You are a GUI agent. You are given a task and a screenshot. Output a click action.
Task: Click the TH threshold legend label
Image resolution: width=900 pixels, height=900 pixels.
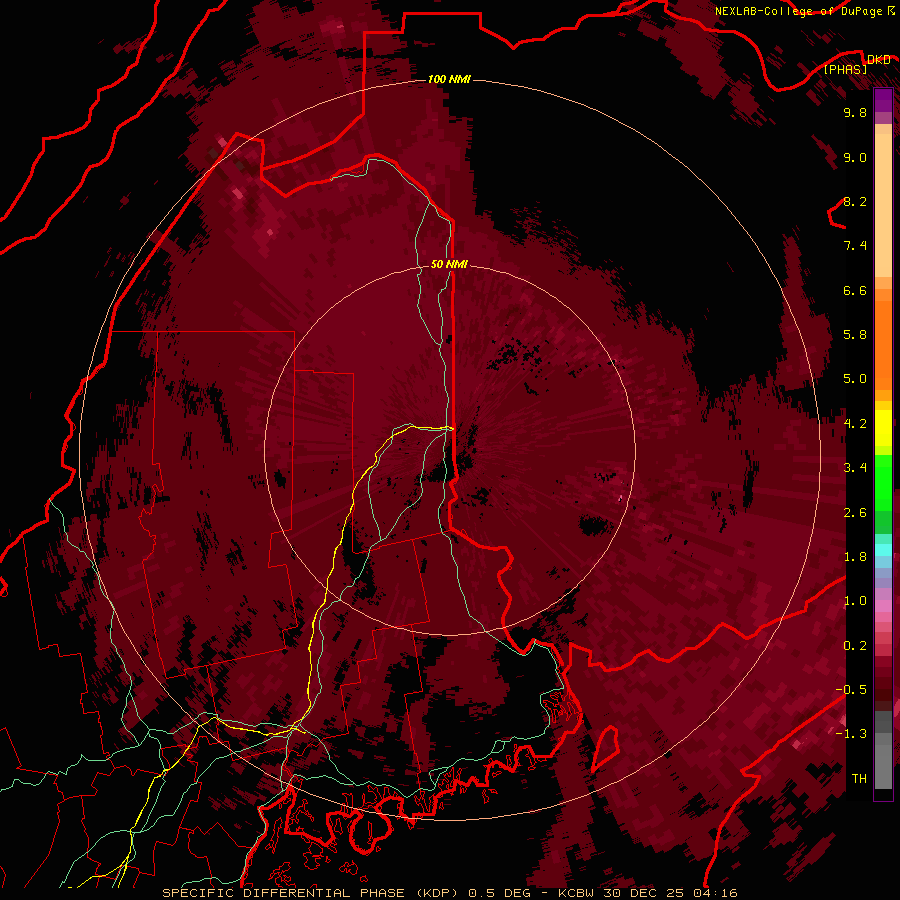tap(859, 779)
